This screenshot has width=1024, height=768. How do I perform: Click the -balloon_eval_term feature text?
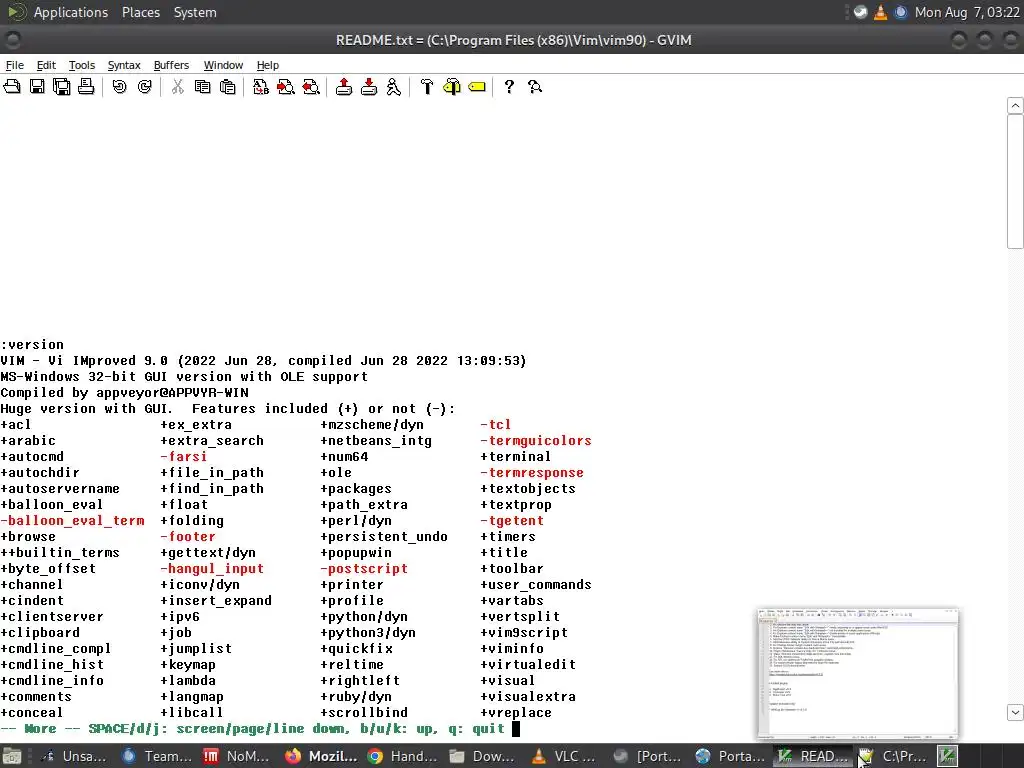[x=72, y=520]
